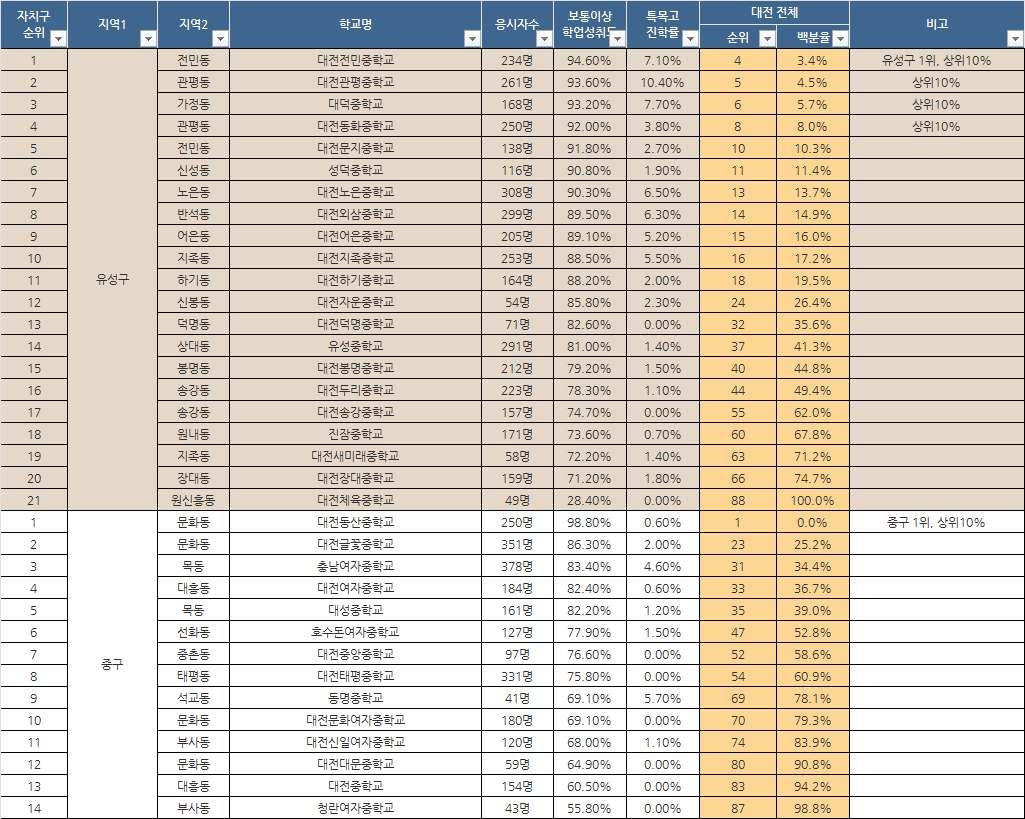This screenshot has height=819, width=1025.
Task: Select the 대전여자중학교 cell
Action: [x=356, y=588]
